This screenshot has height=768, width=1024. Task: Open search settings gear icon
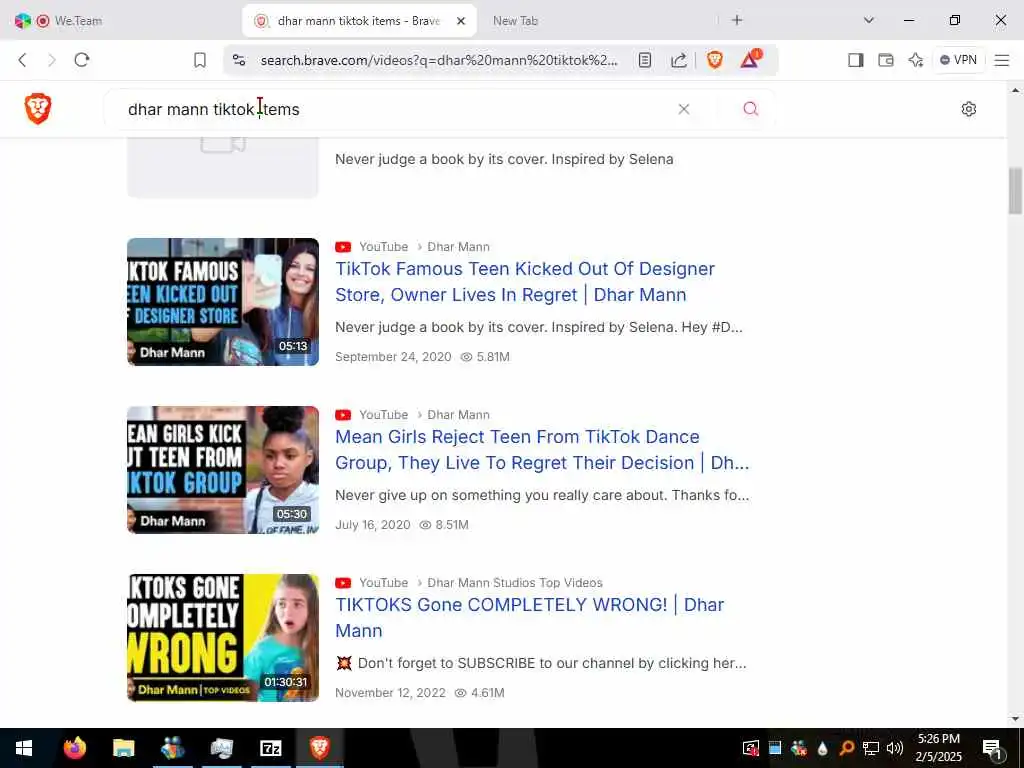pos(968,109)
